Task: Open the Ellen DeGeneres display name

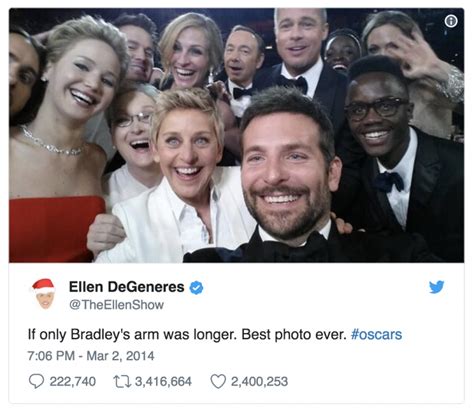Action: click(126, 287)
